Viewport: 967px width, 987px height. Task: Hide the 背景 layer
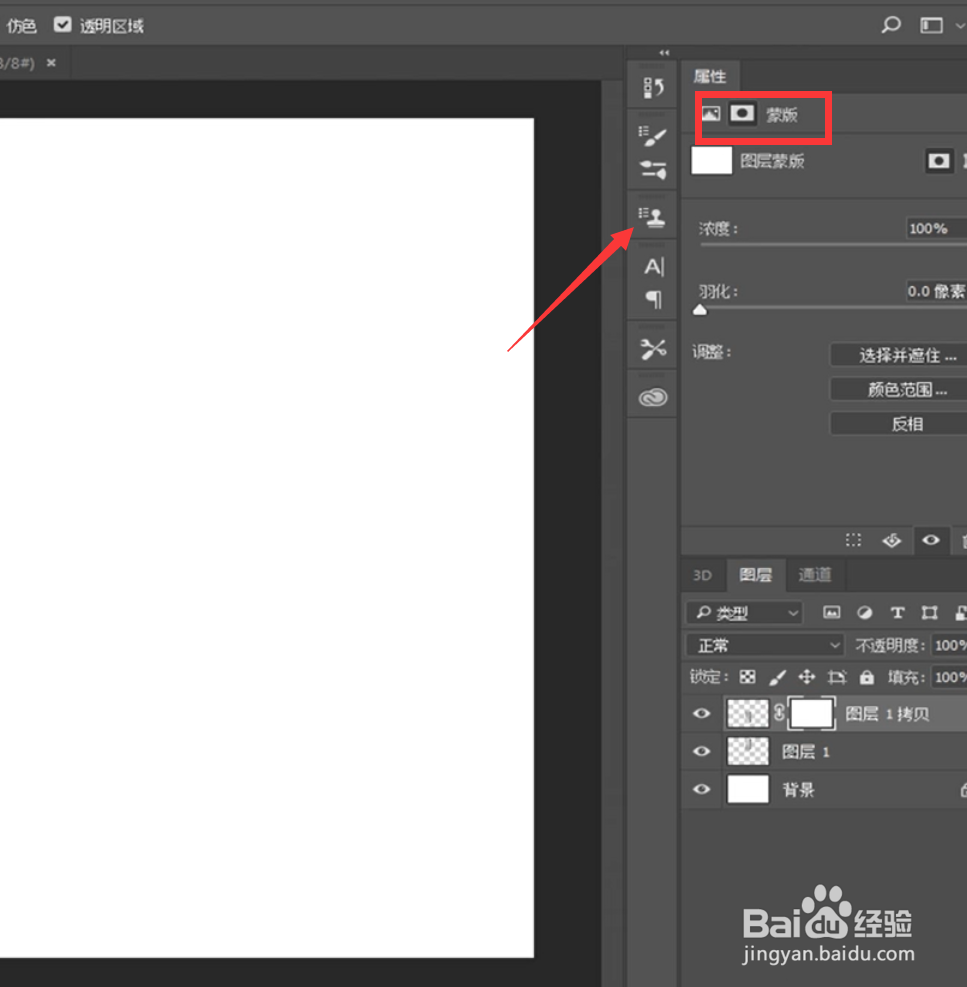(701, 789)
